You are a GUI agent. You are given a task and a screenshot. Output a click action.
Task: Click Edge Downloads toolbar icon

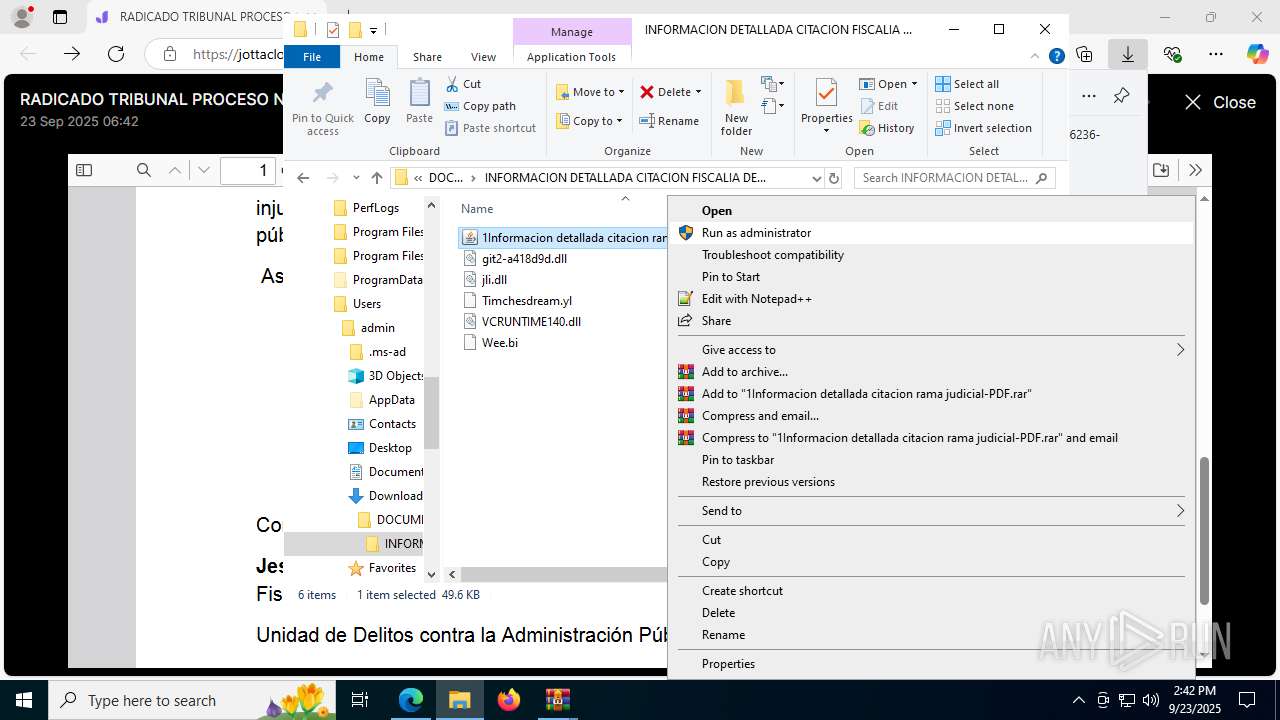(1128, 54)
